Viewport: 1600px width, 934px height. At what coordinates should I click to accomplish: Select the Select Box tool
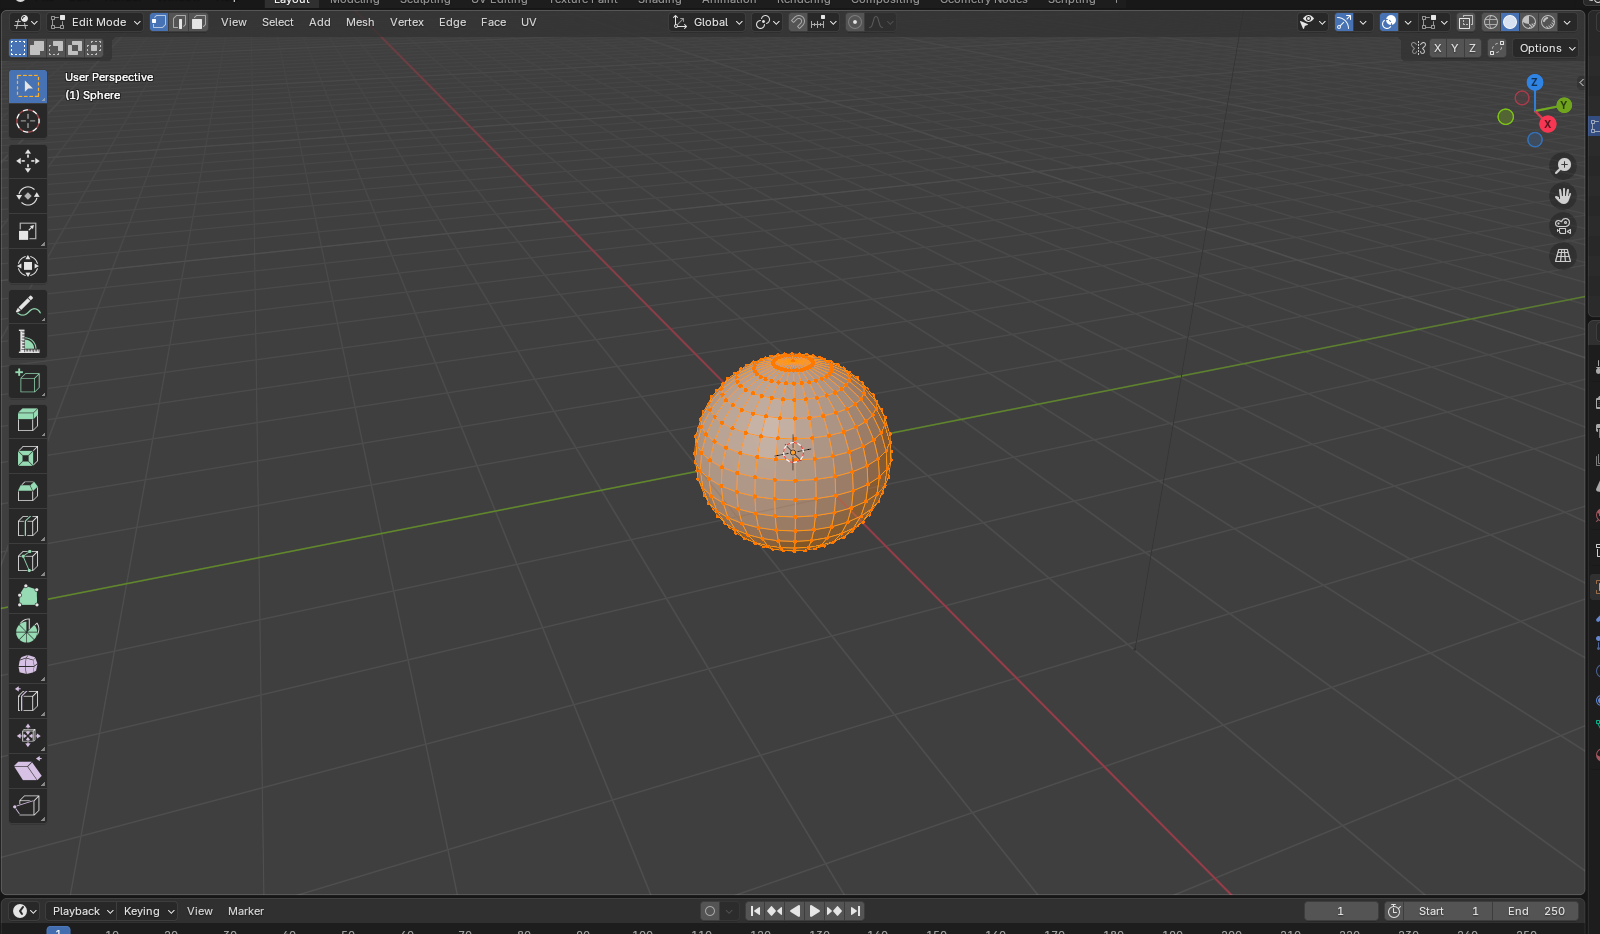28,87
